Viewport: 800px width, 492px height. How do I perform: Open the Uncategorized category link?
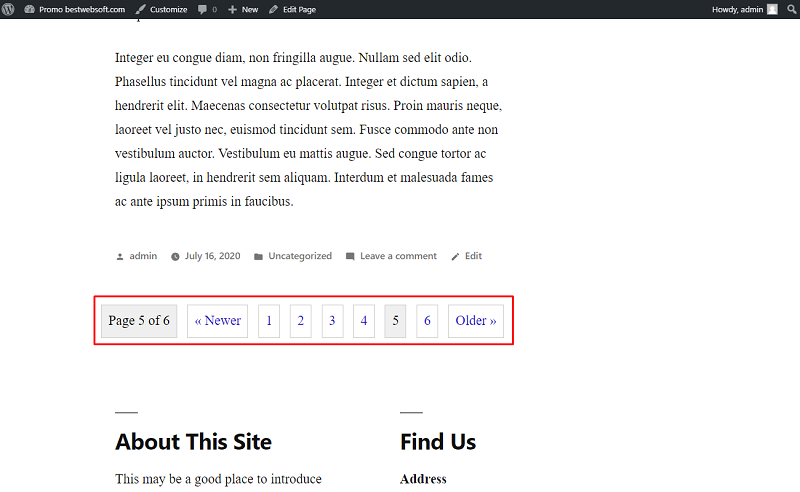(x=300, y=256)
